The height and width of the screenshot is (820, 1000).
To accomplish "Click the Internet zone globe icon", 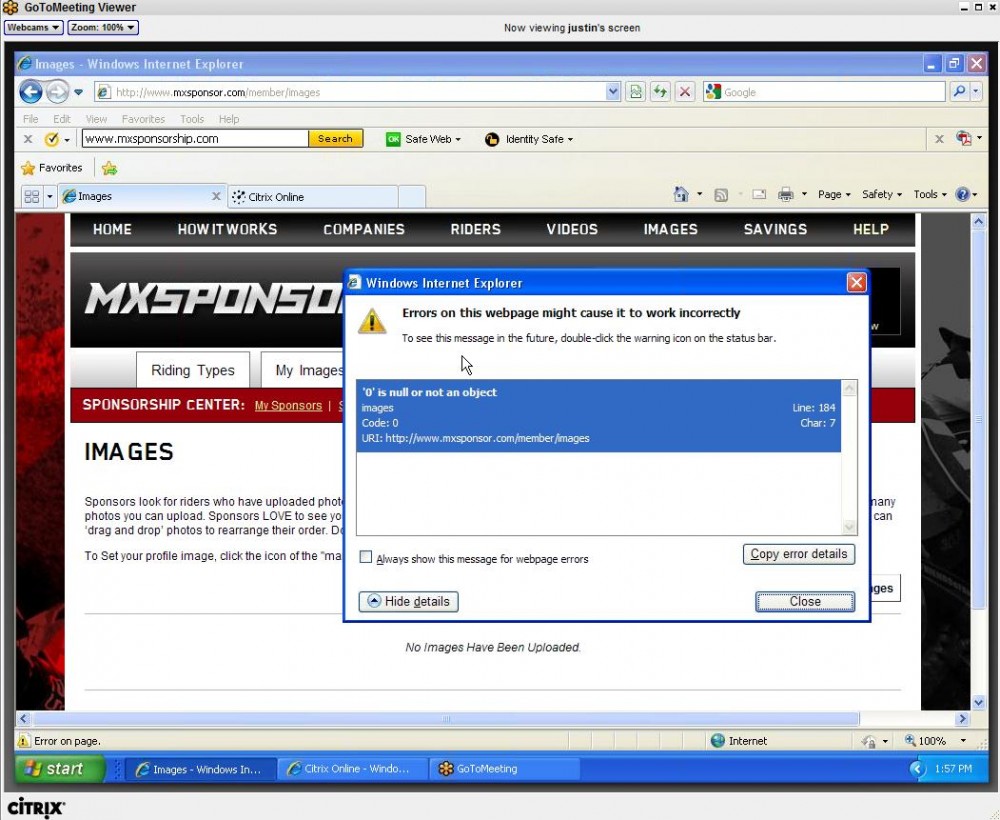I will coord(717,740).
